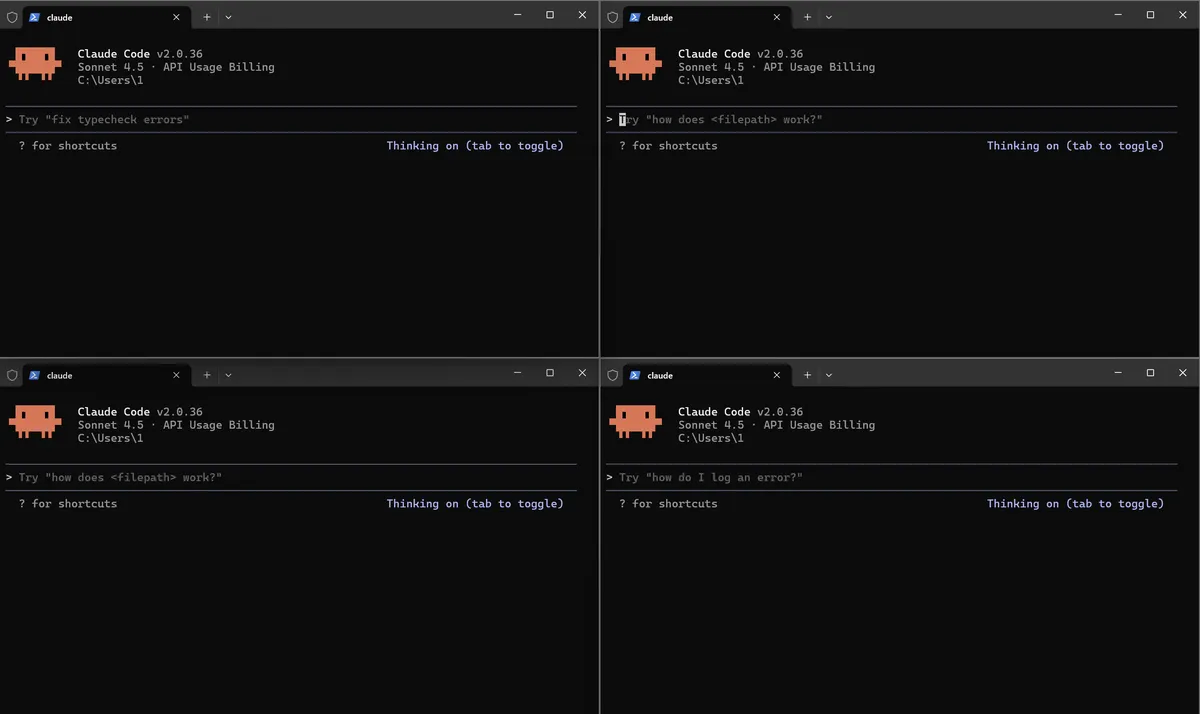Toggle "Thinking on" in the bottom-left terminal
The image size is (1200, 714).
(475, 504)
